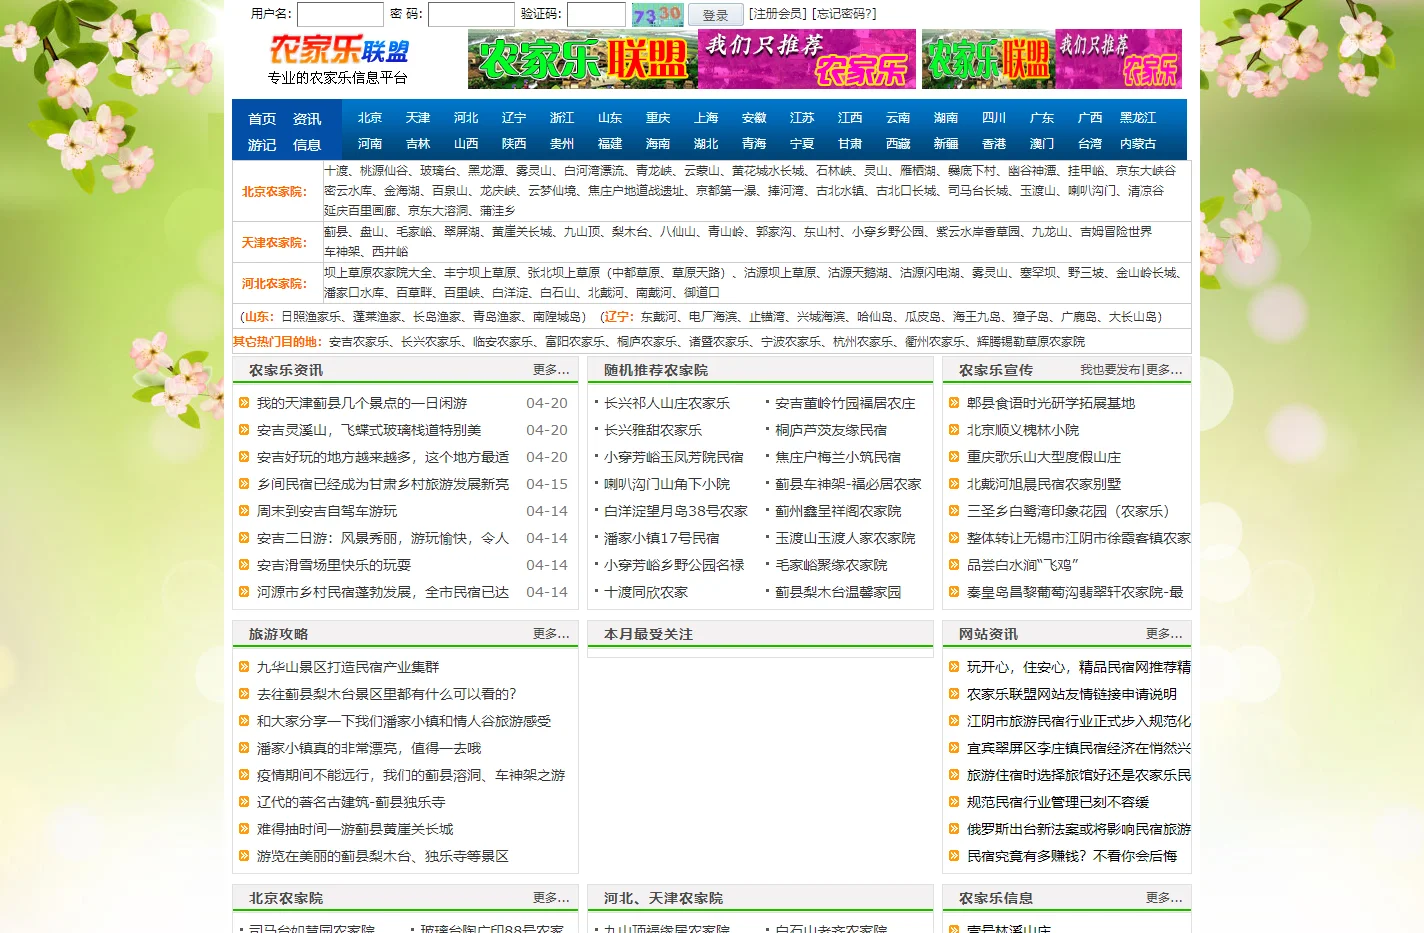1424x933 pixels.
Task: Open 信息 navigation item
Action: click(307, 145)
